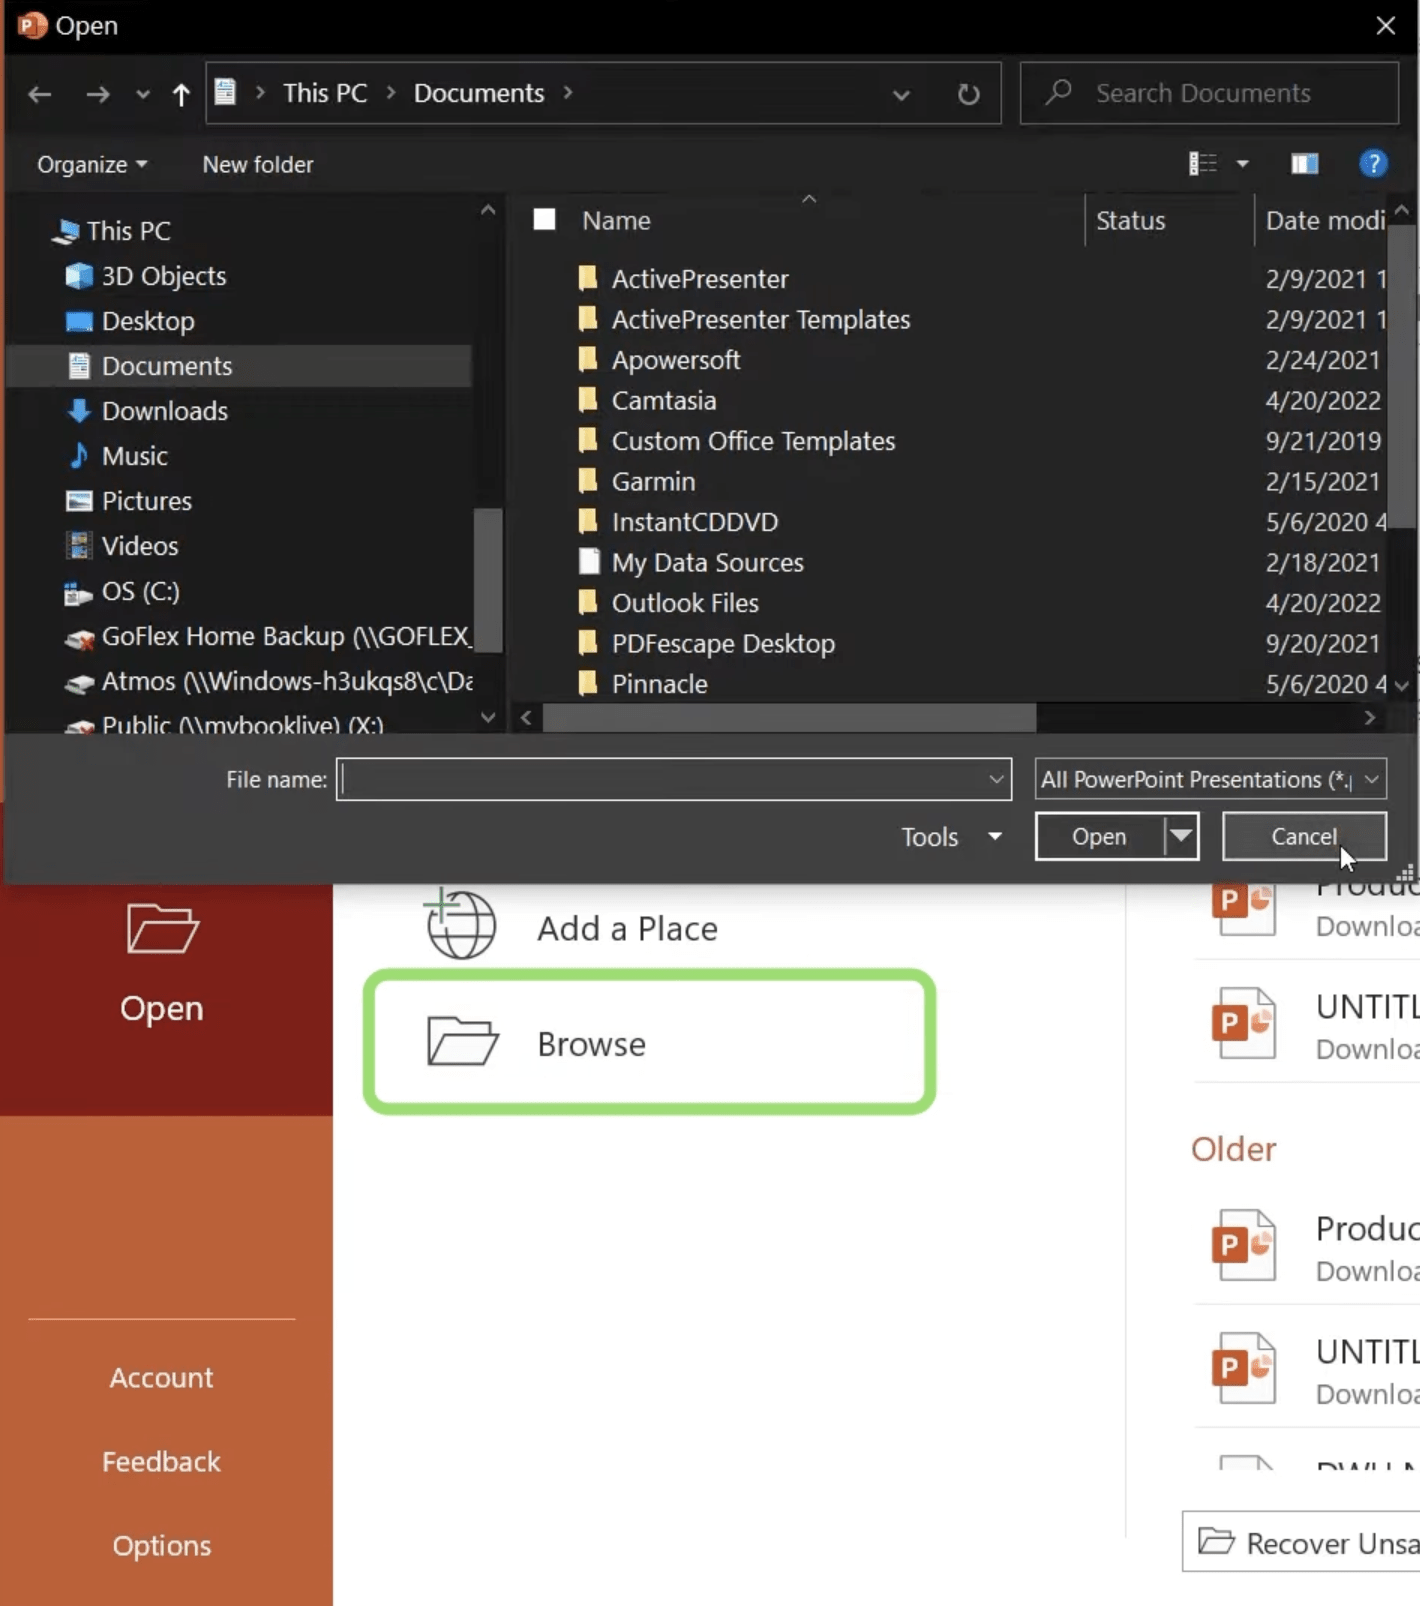Sort by Date modified column
Viewport: 1420px width, 1606px height.
tap(1325, 220)
